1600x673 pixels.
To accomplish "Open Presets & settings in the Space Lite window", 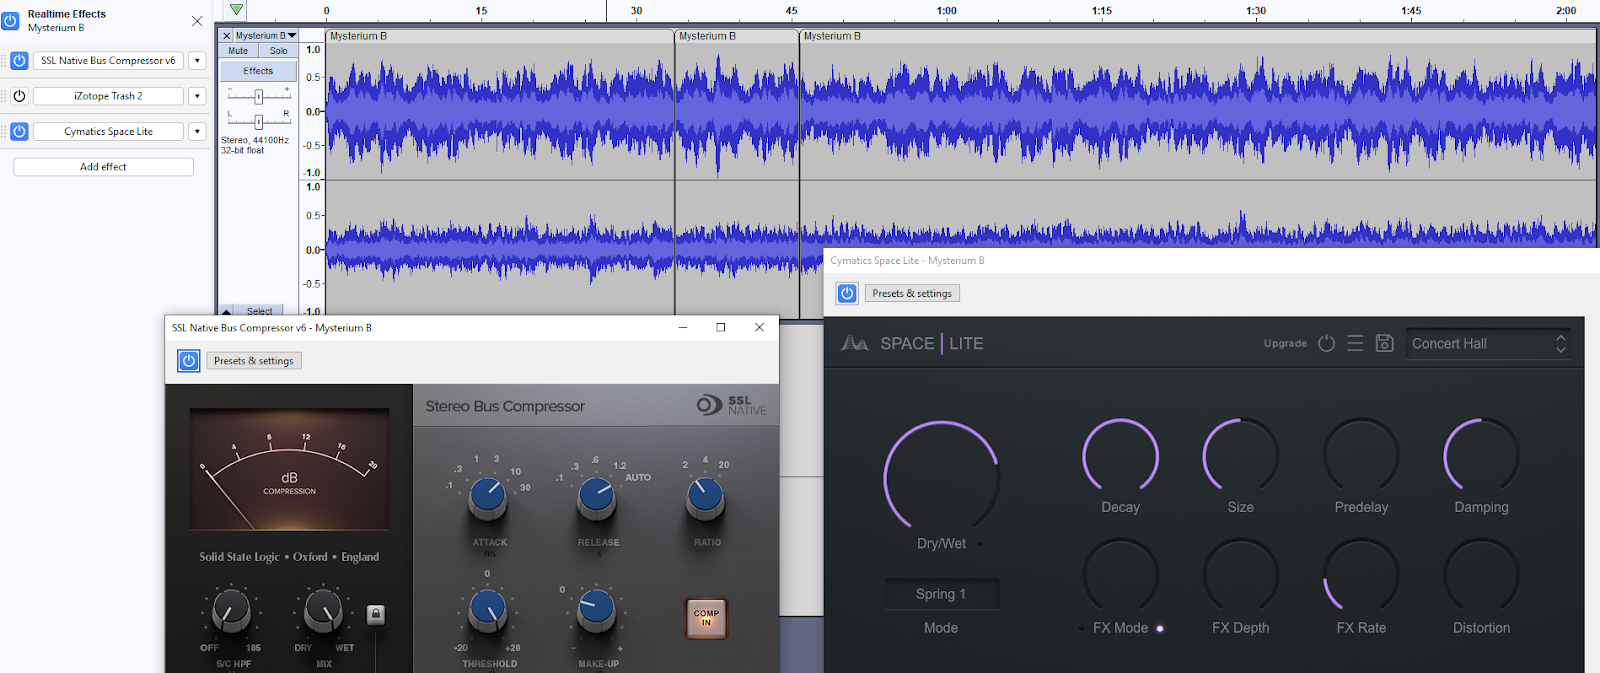I will pos(912,294).
